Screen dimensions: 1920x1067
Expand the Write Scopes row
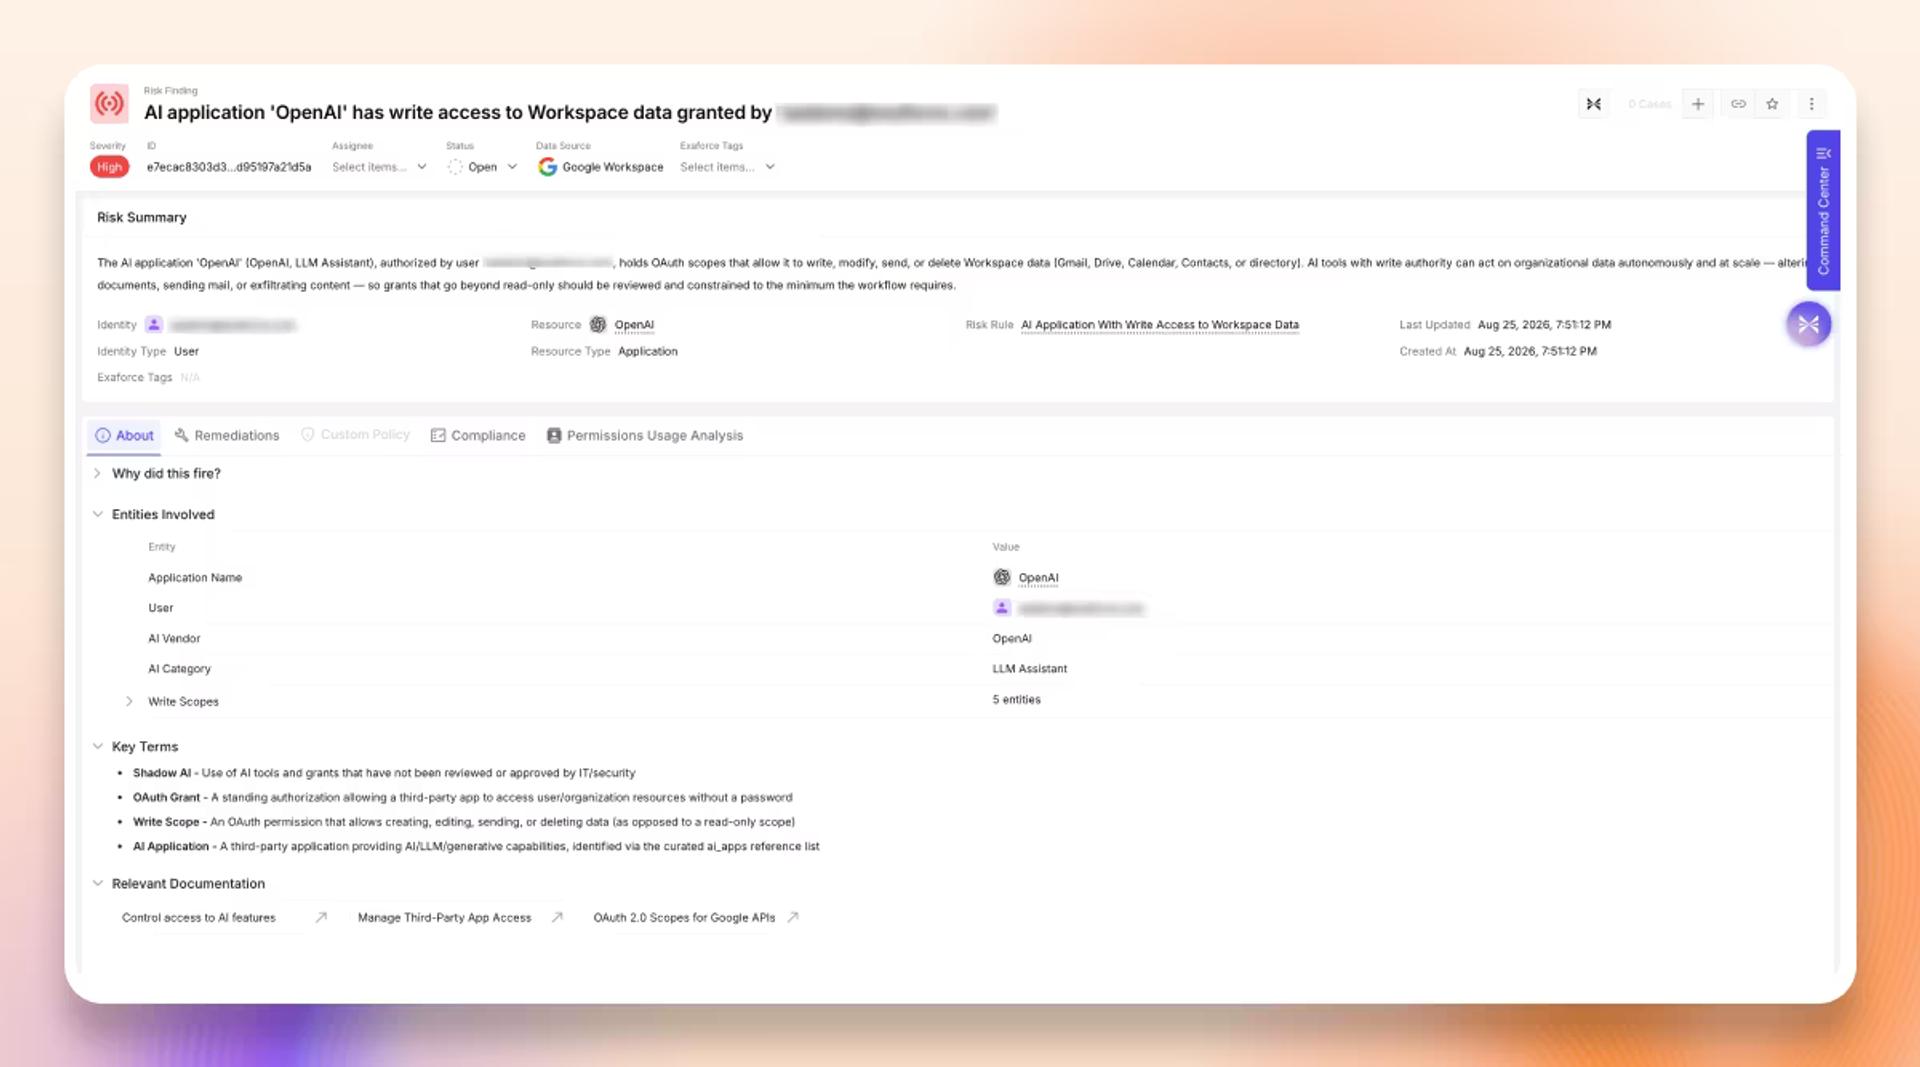129,701
